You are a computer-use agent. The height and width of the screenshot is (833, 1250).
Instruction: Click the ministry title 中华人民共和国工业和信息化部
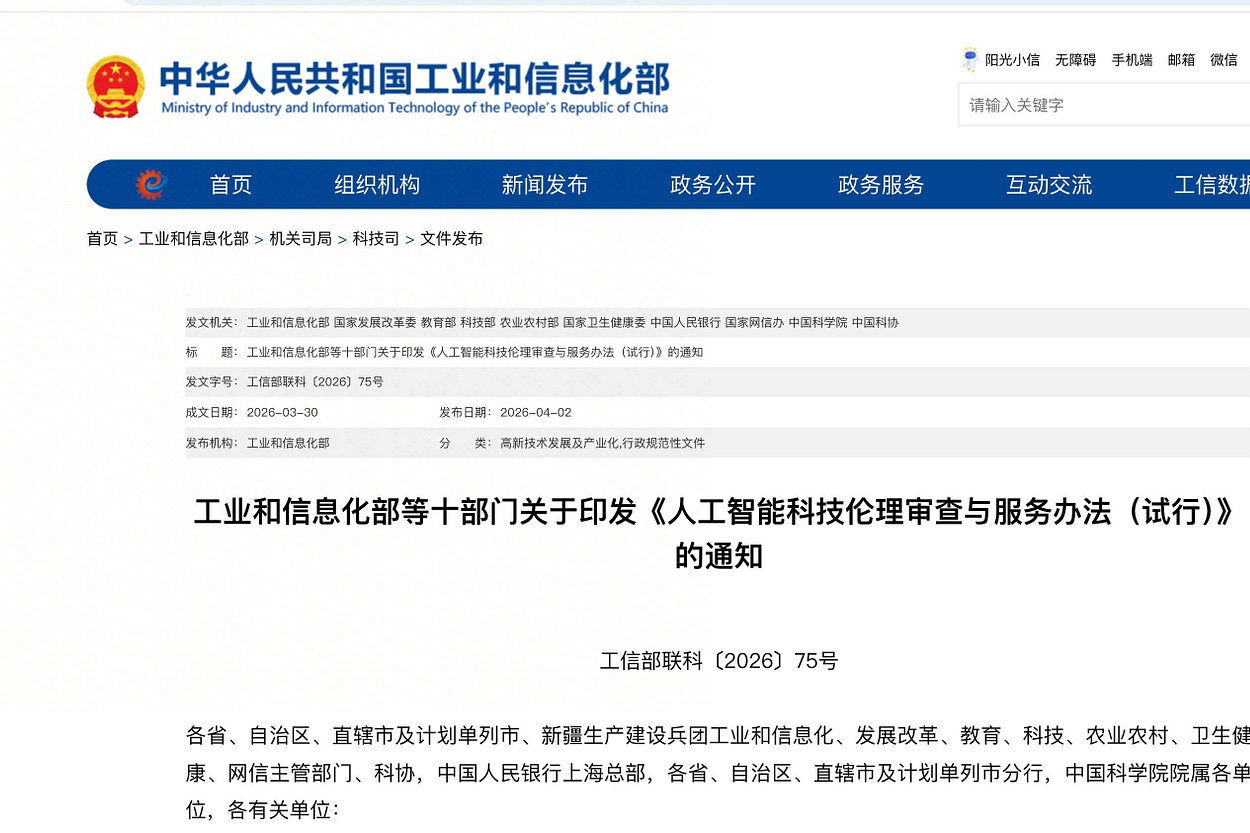click(414, 78)
